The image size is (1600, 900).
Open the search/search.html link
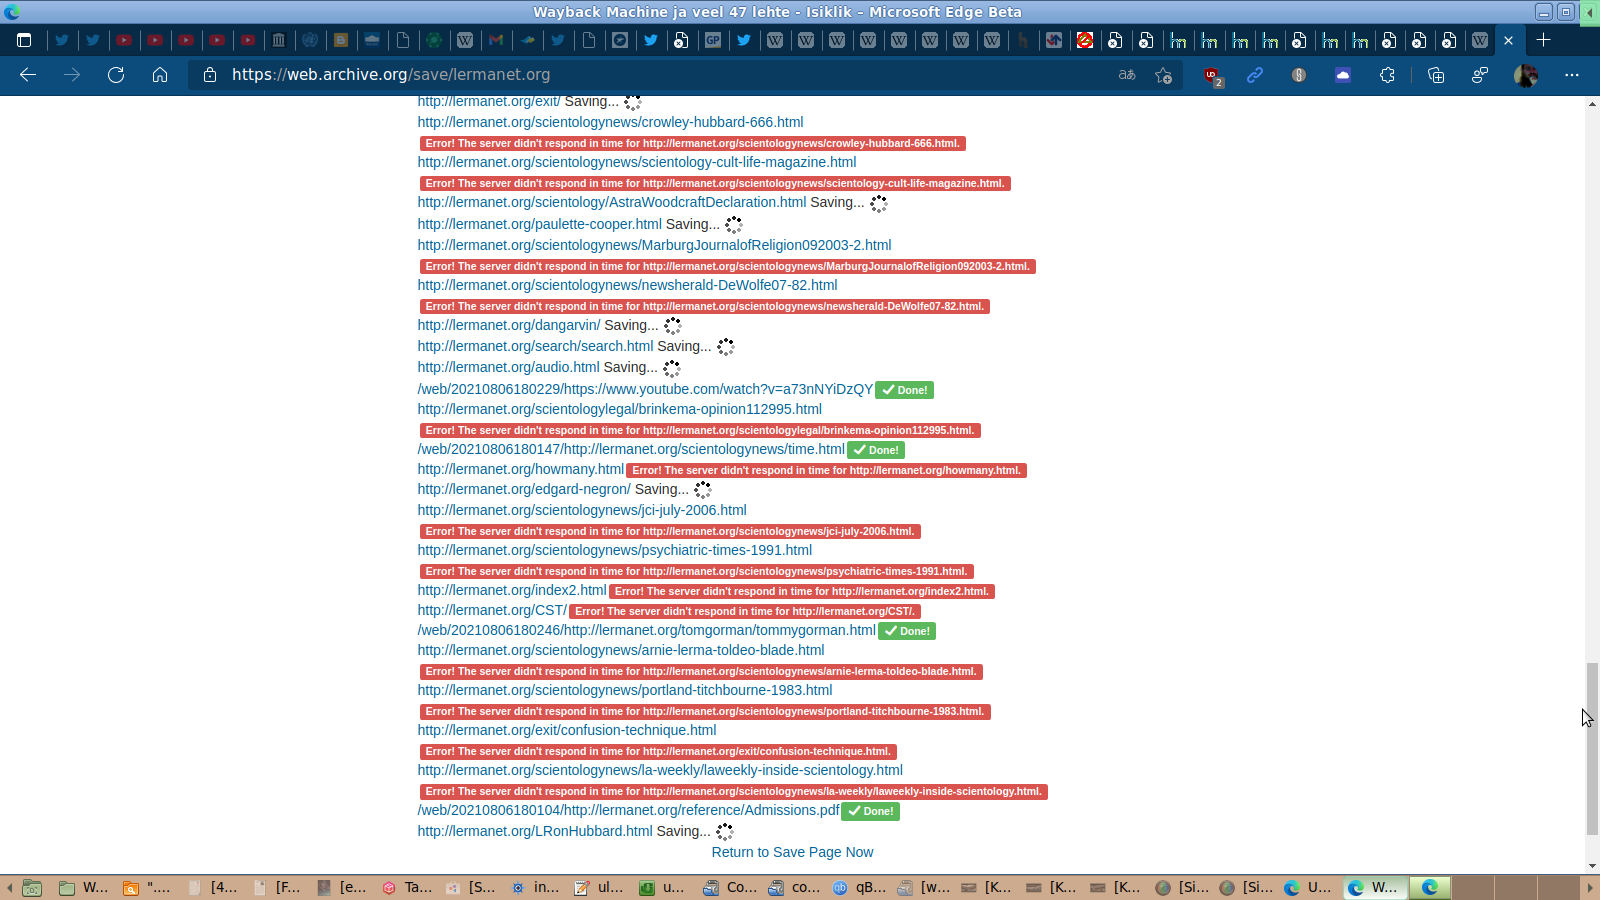[535, 346]
